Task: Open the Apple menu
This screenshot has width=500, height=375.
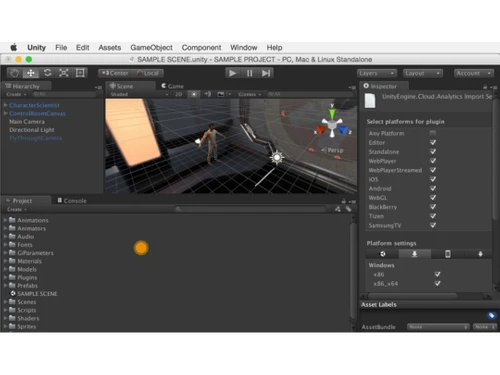Action: point(14,48)
